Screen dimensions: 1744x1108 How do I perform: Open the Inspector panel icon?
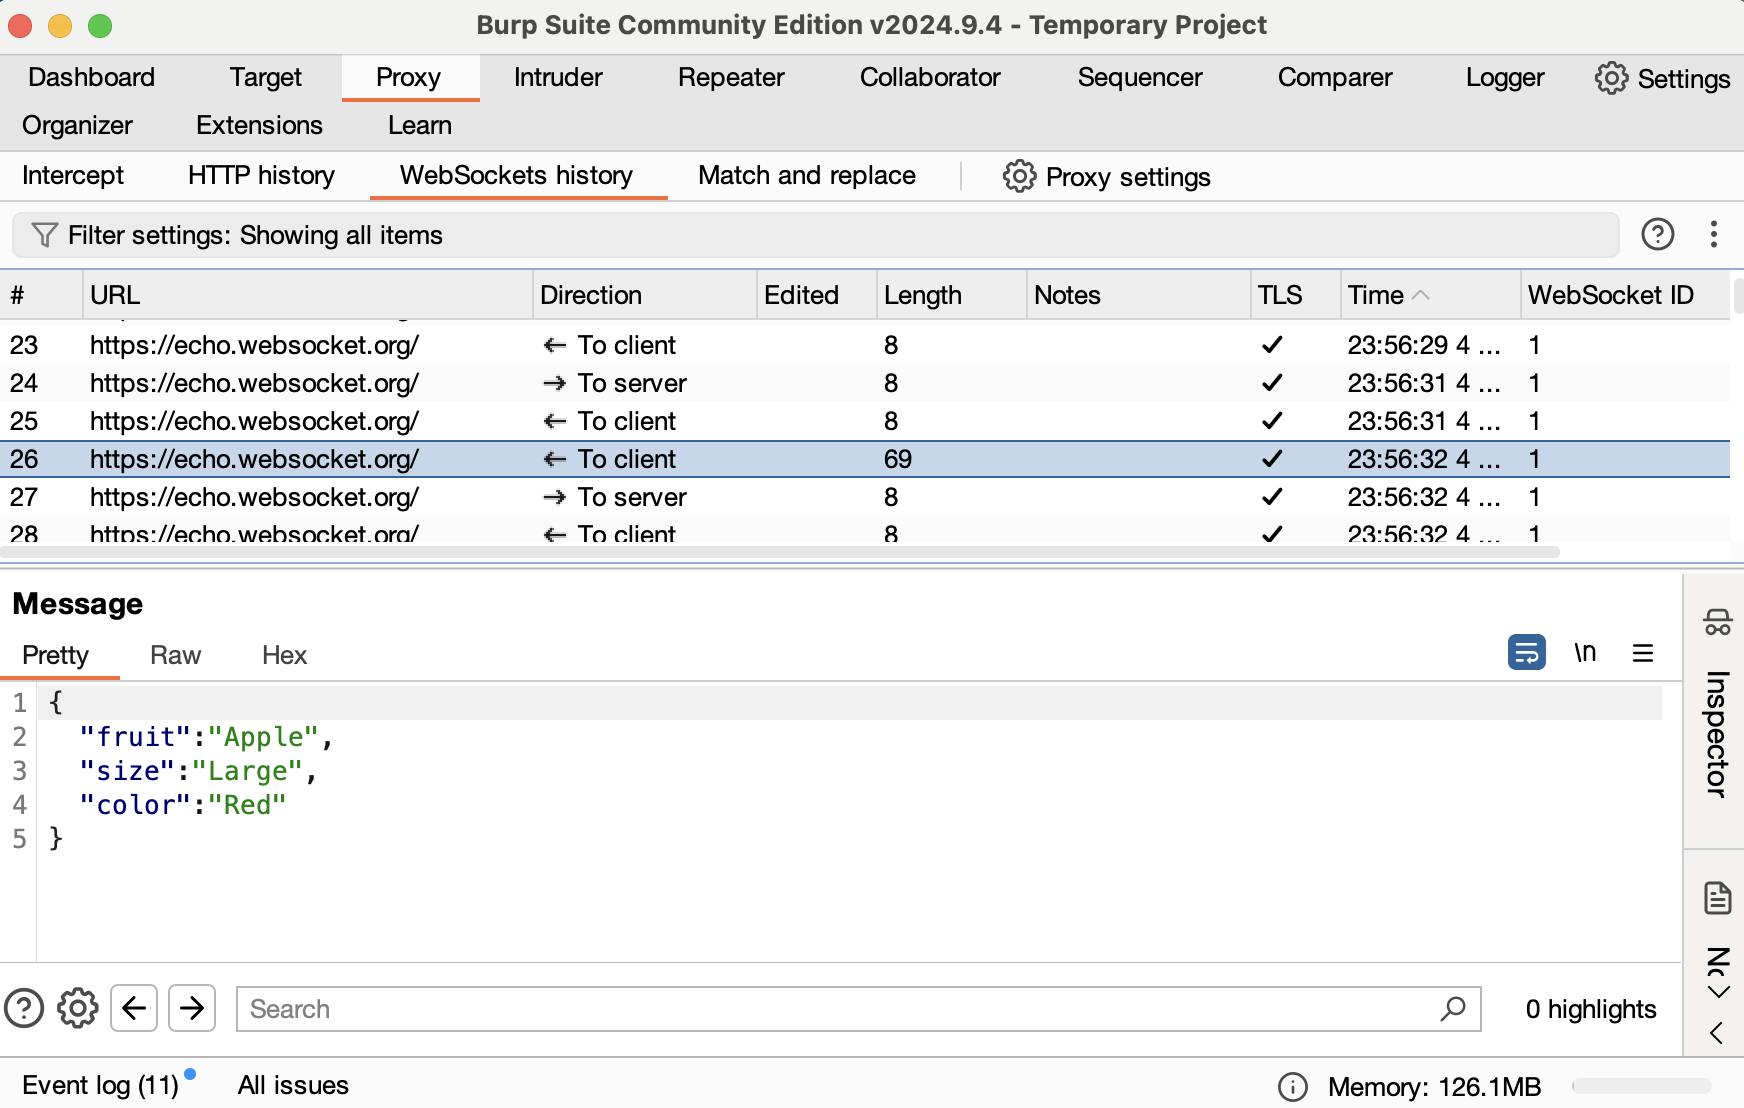point(1717,622)
